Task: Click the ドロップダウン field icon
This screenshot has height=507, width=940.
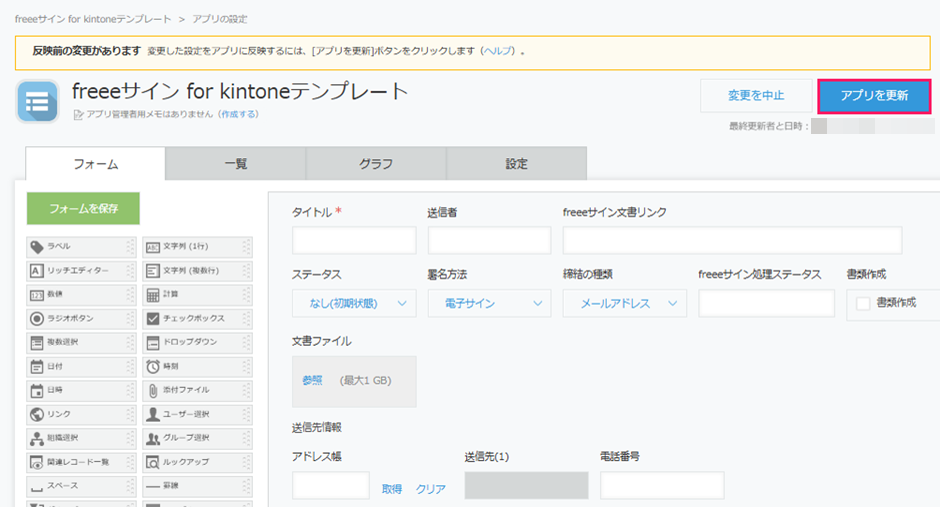Action: tap(153, 343)
